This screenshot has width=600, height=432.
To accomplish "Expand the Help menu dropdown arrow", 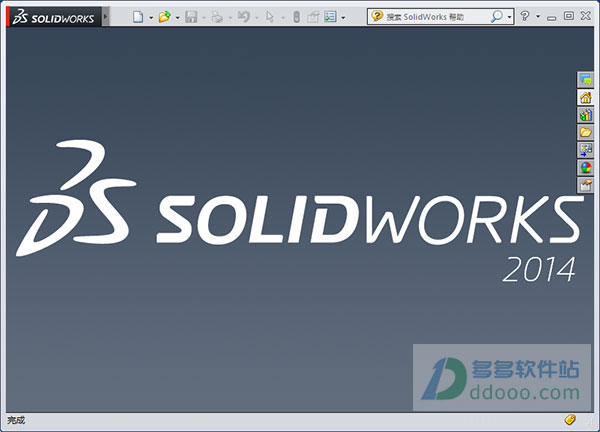I will (538, 17).
